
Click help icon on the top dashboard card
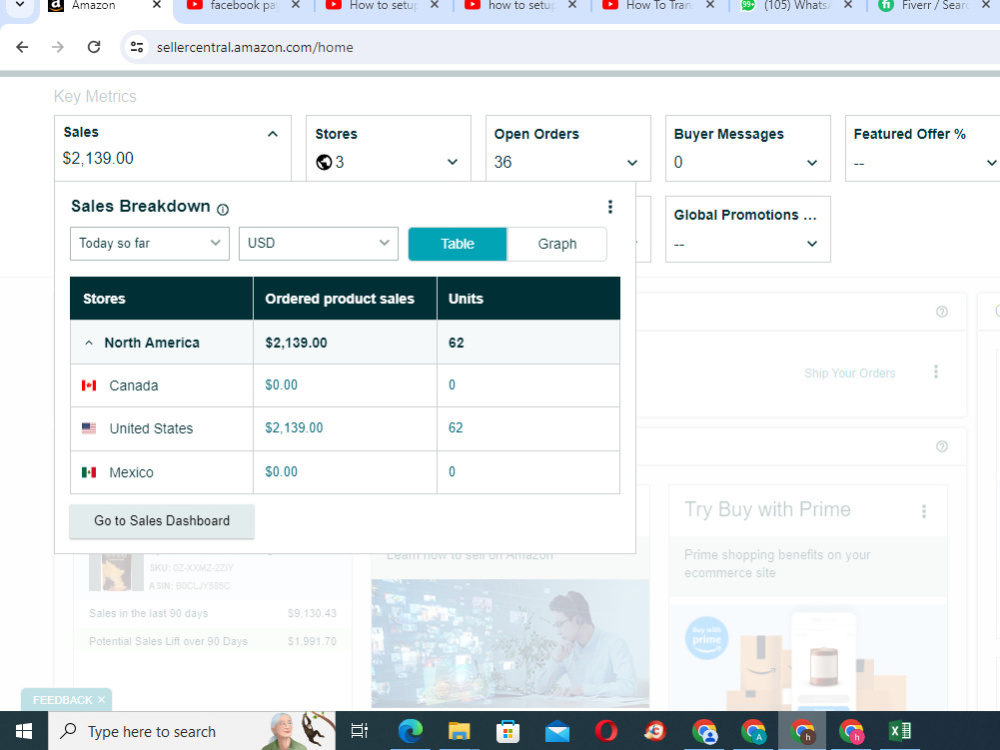point(941,312)
